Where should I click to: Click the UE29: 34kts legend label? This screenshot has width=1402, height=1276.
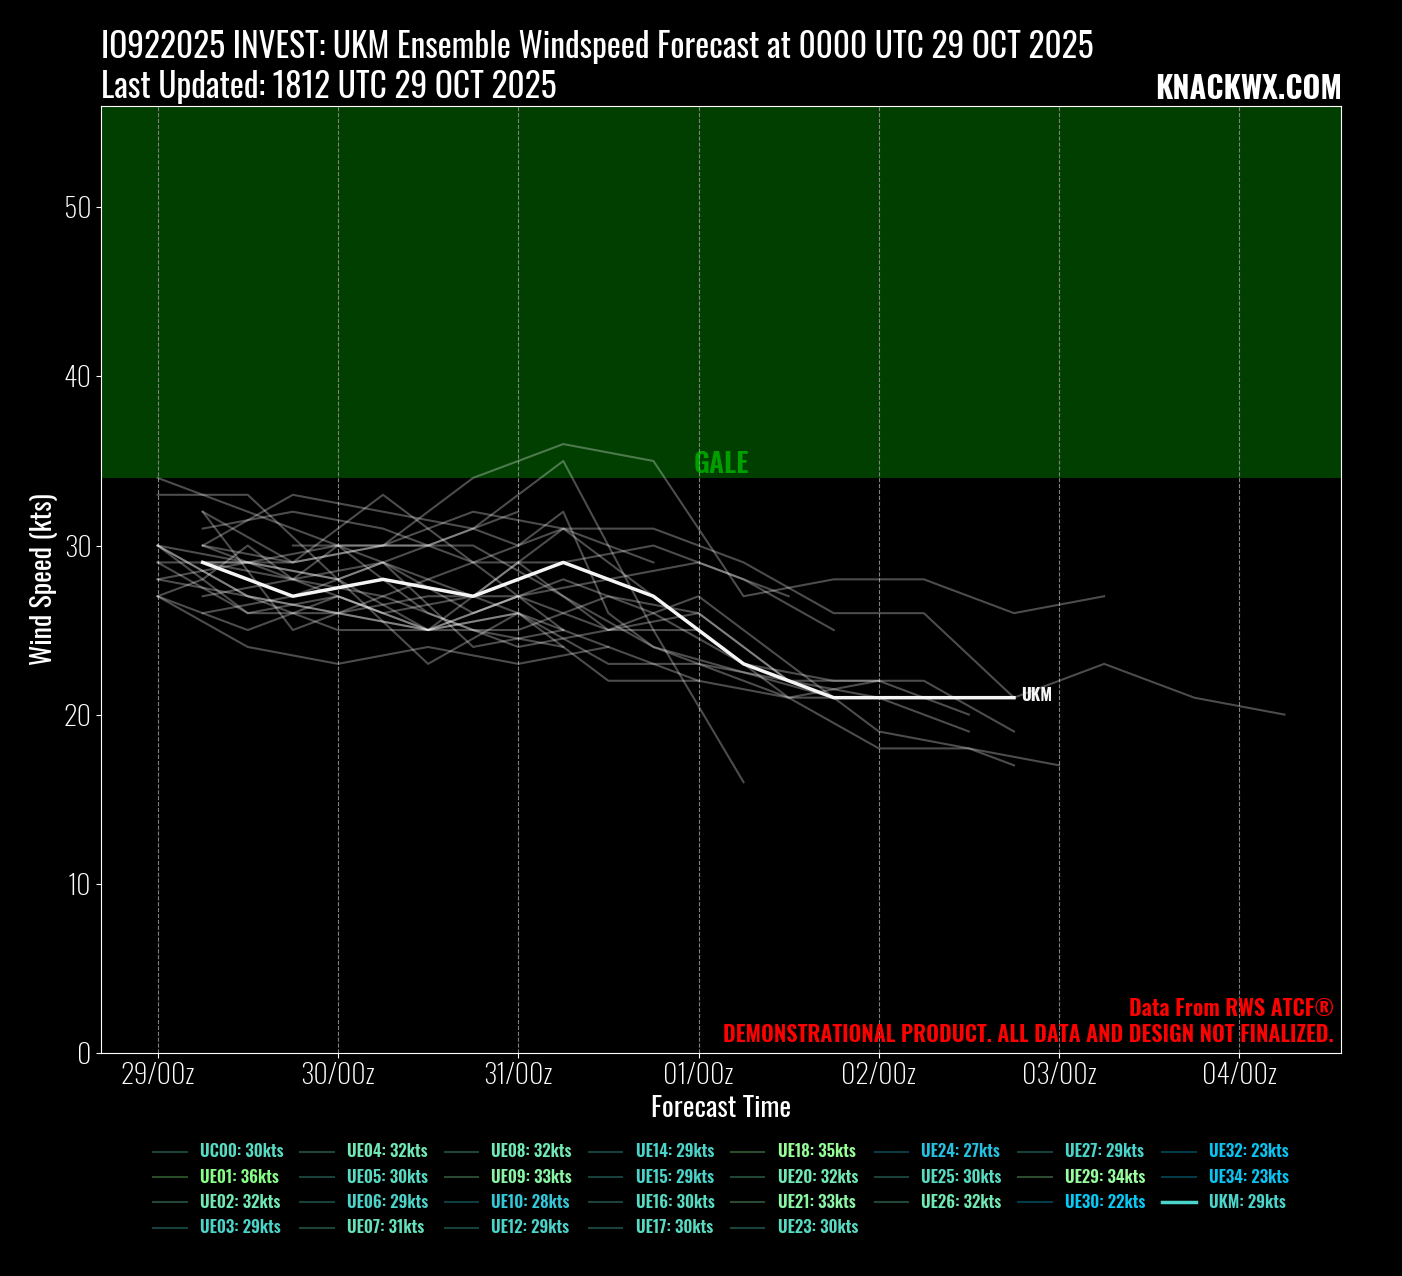pos(1104,1177)
